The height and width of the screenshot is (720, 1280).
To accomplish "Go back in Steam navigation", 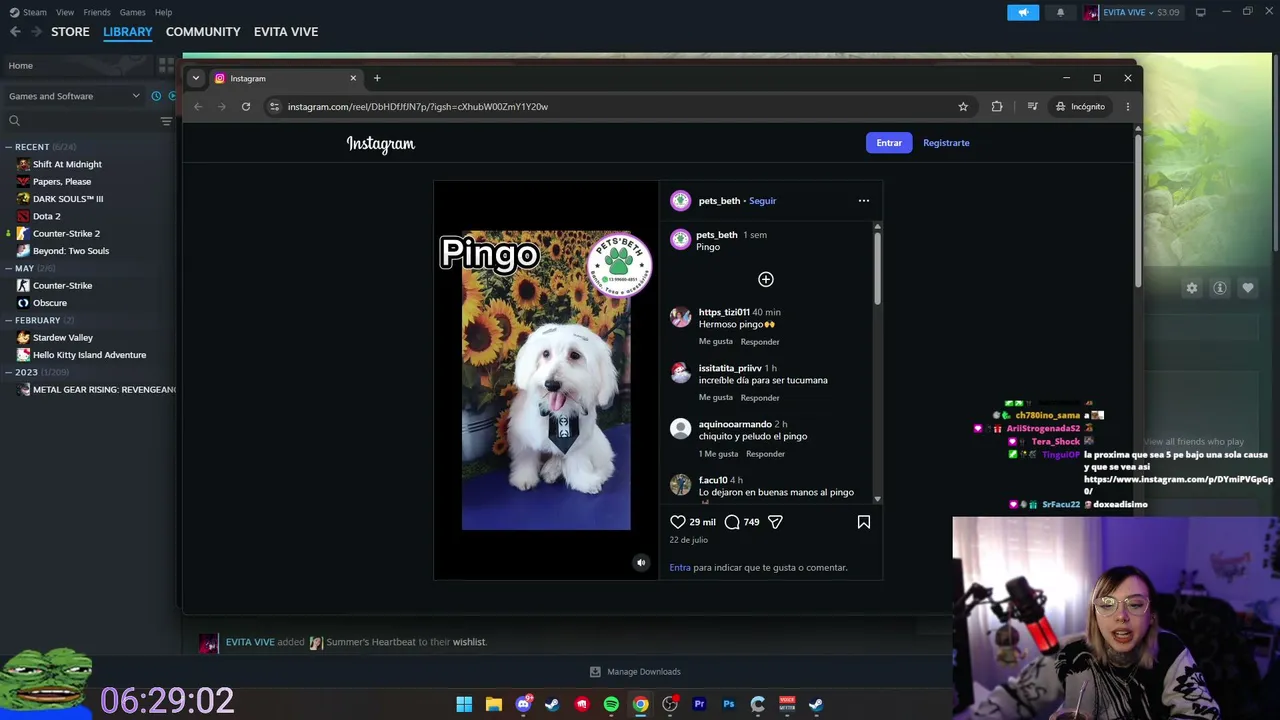I will point(15,32).
